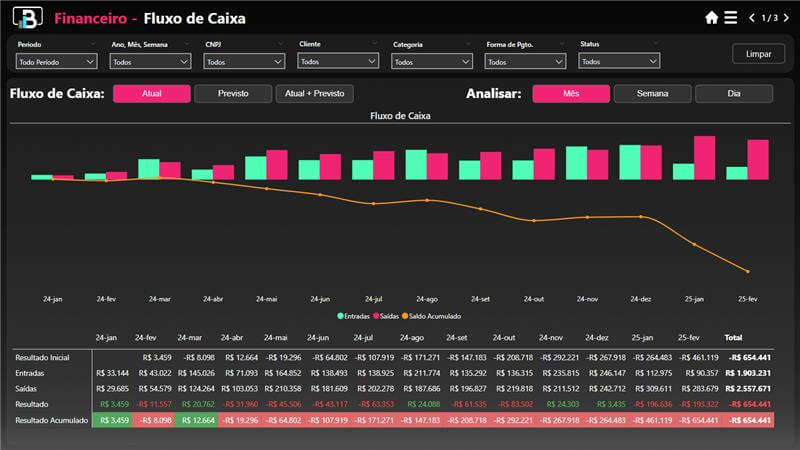
Task: Open the Forma de Pgto. dropdown
Action: point(525,62)
